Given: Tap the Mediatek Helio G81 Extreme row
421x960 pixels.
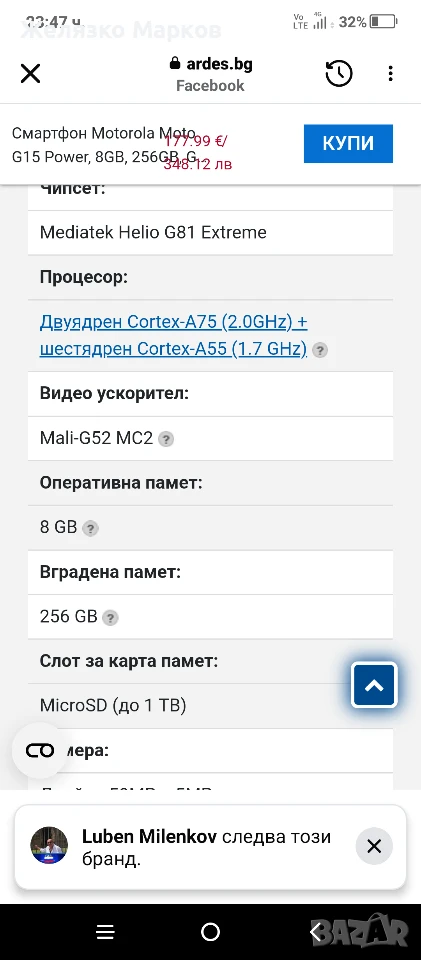Looking at the screenshot, I should point(210,233).
